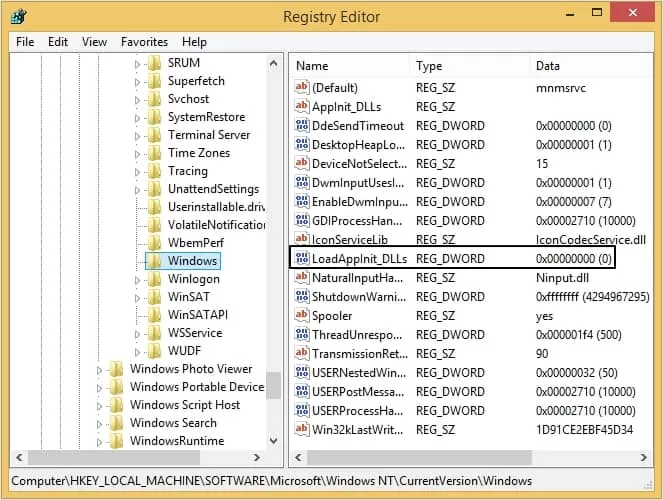Select the ShutdownWarni... DWORD icon
The height and width of the screenshot is (500, 663).
coord(302,296)
